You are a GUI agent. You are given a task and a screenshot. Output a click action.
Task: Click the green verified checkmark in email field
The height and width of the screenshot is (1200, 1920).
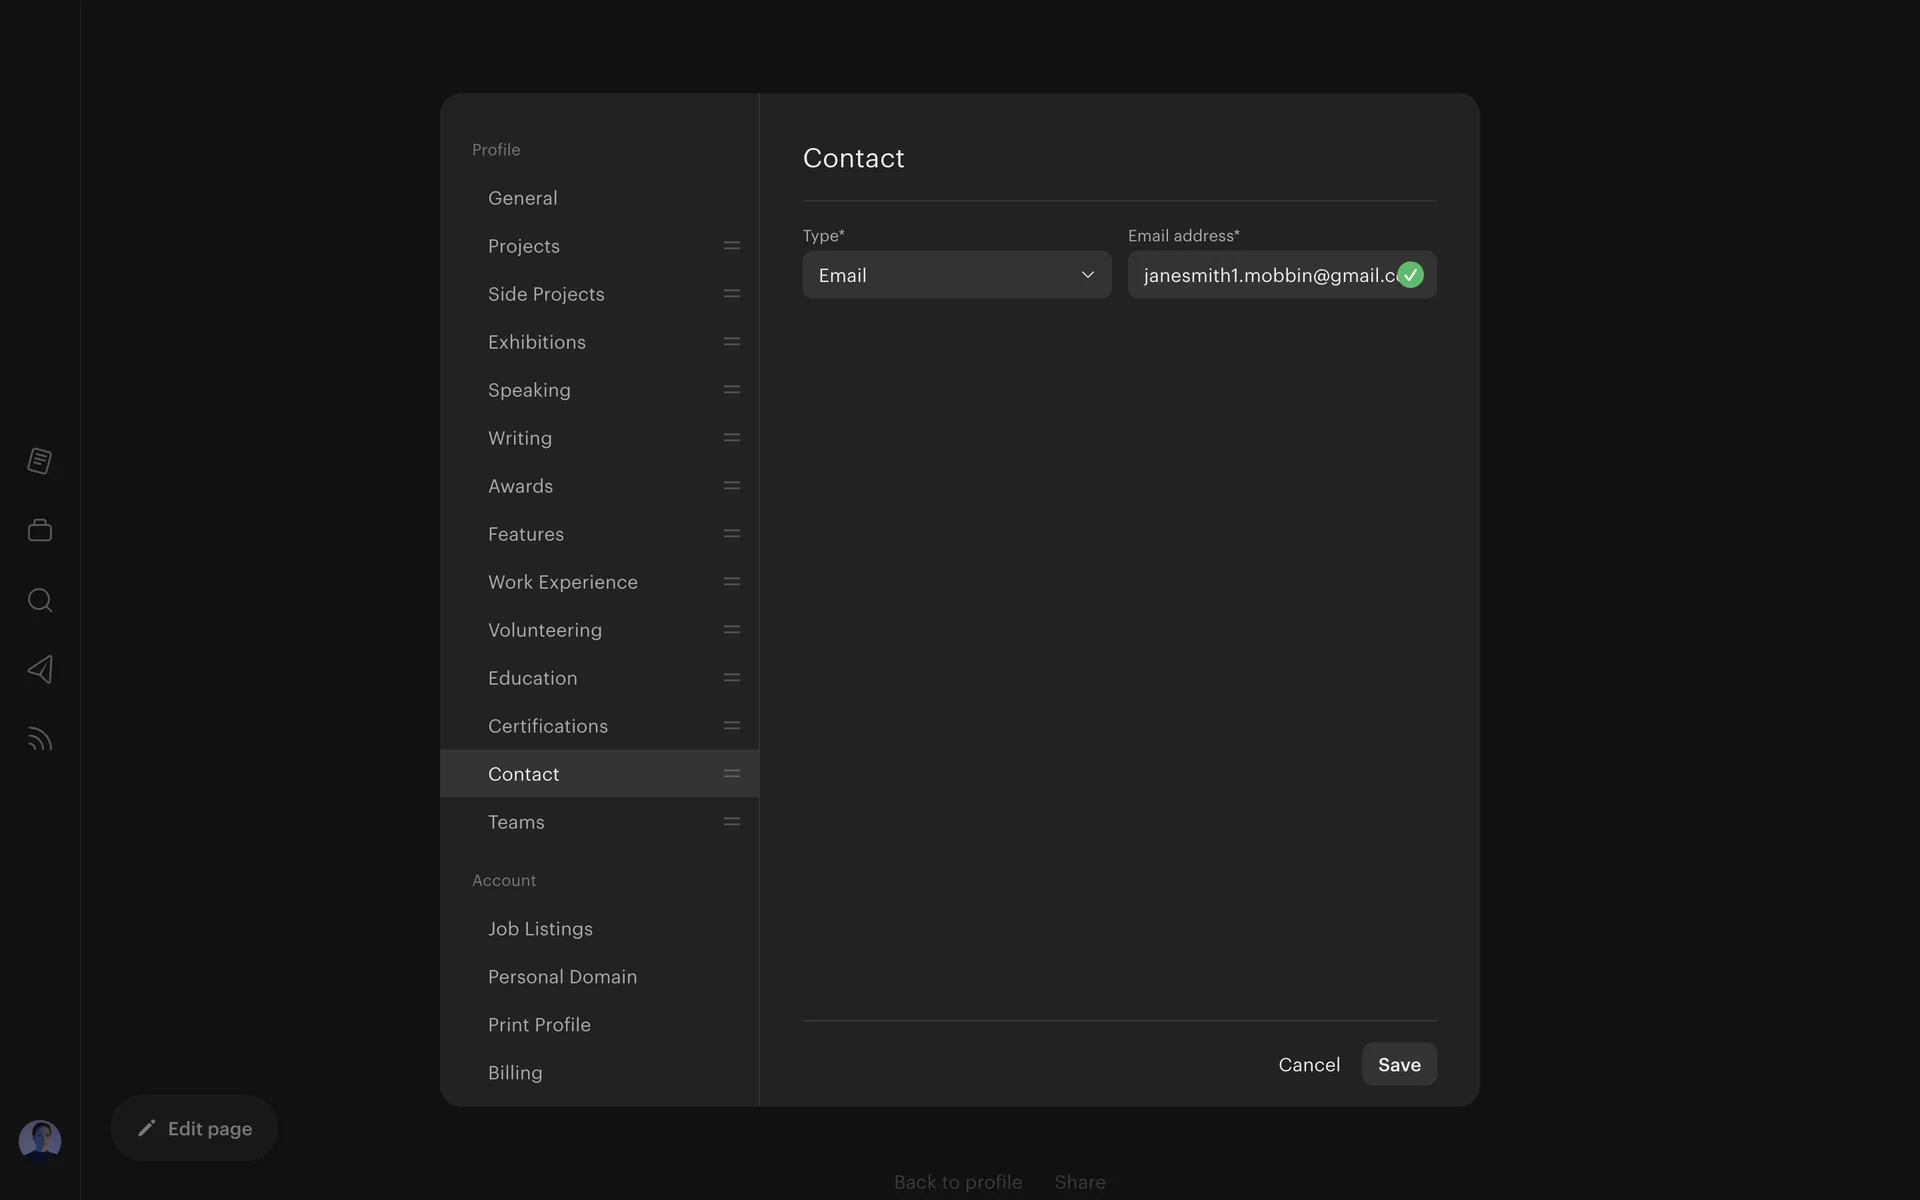point(1410,275)
